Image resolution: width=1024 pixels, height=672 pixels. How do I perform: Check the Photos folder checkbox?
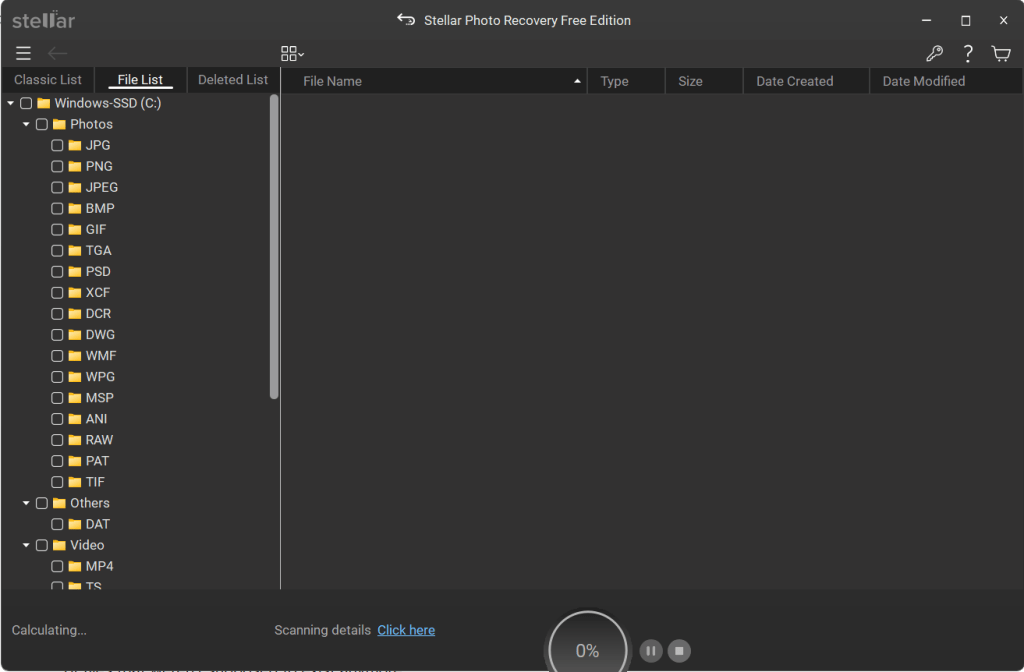click(42, 124)
